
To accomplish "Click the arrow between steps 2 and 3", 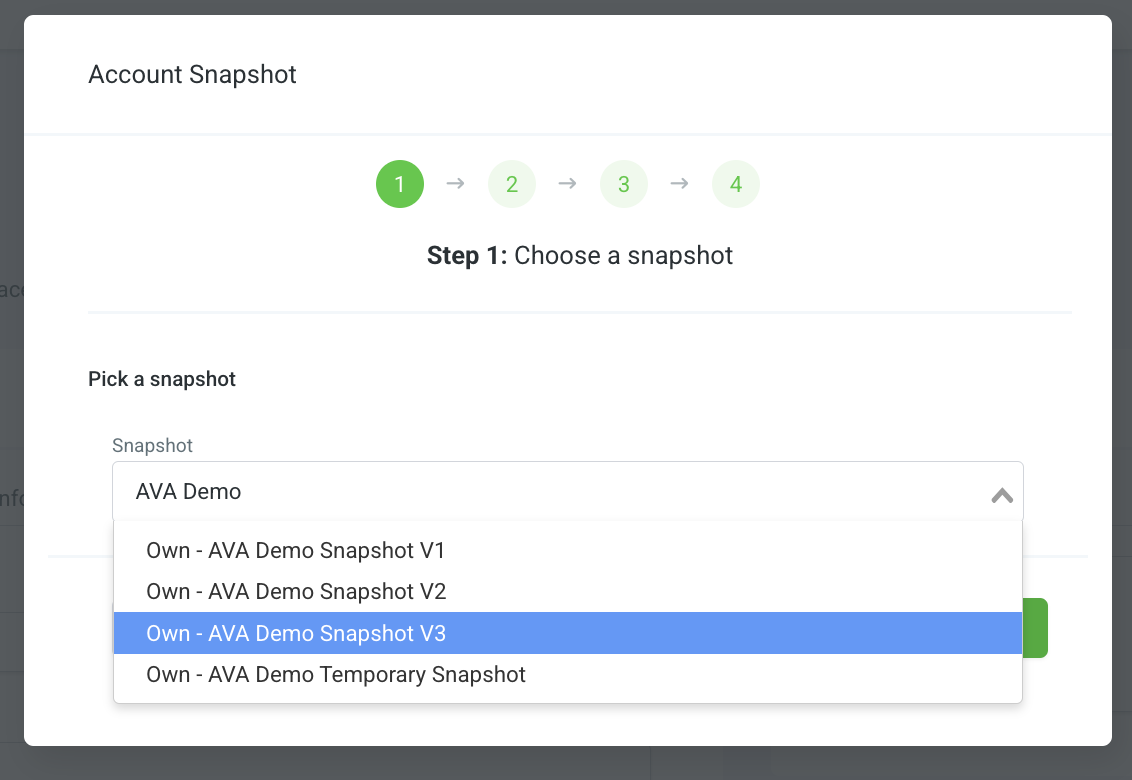I will point(567,183).
